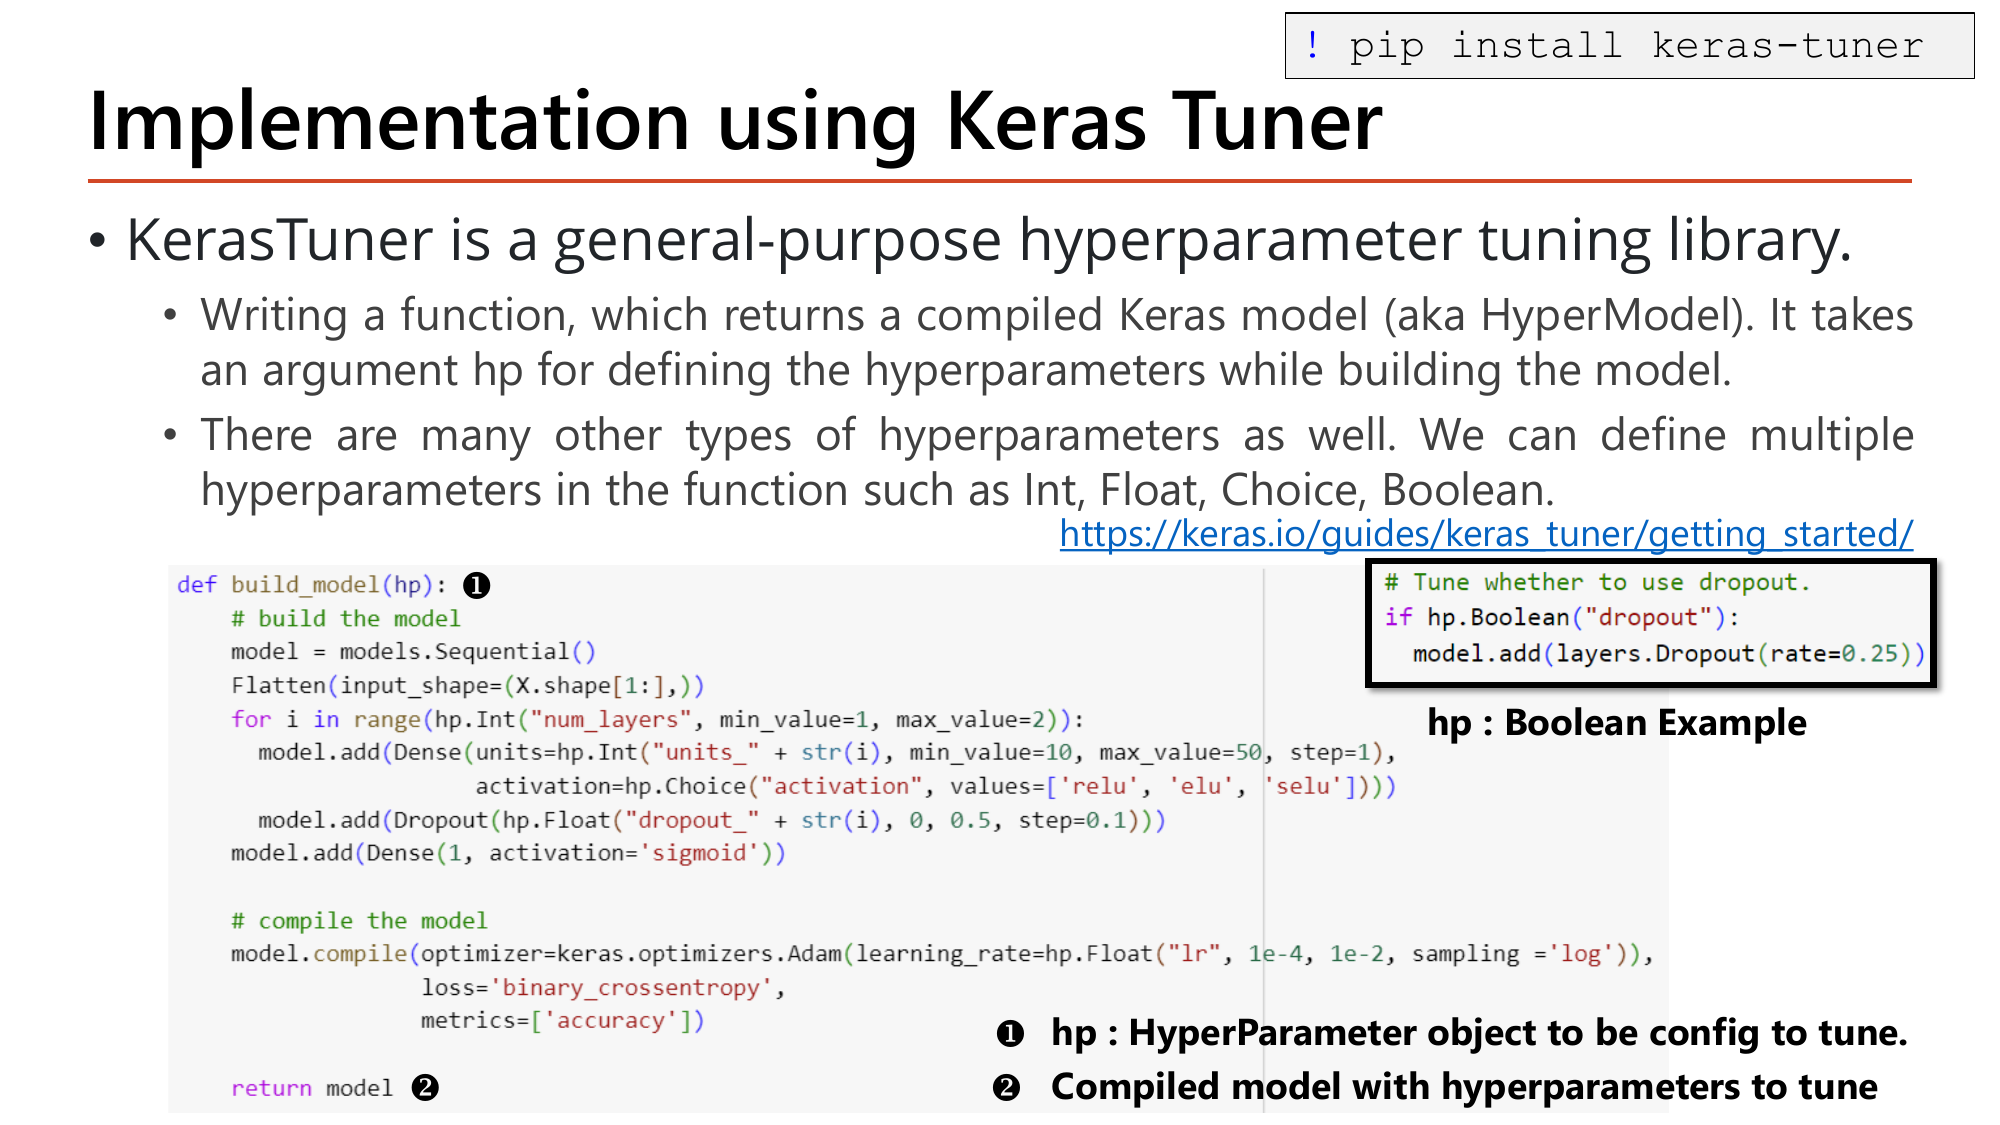Click the '# build the model' comment
2000x1125 pixels.
tap(345, 619)
